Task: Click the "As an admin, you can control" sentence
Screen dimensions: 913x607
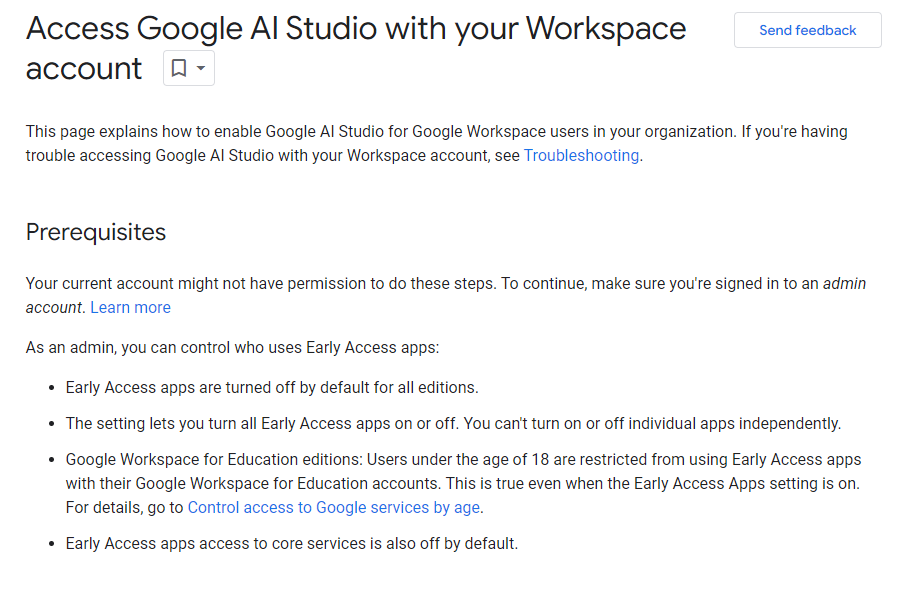Action: click(x=232, y=347)
